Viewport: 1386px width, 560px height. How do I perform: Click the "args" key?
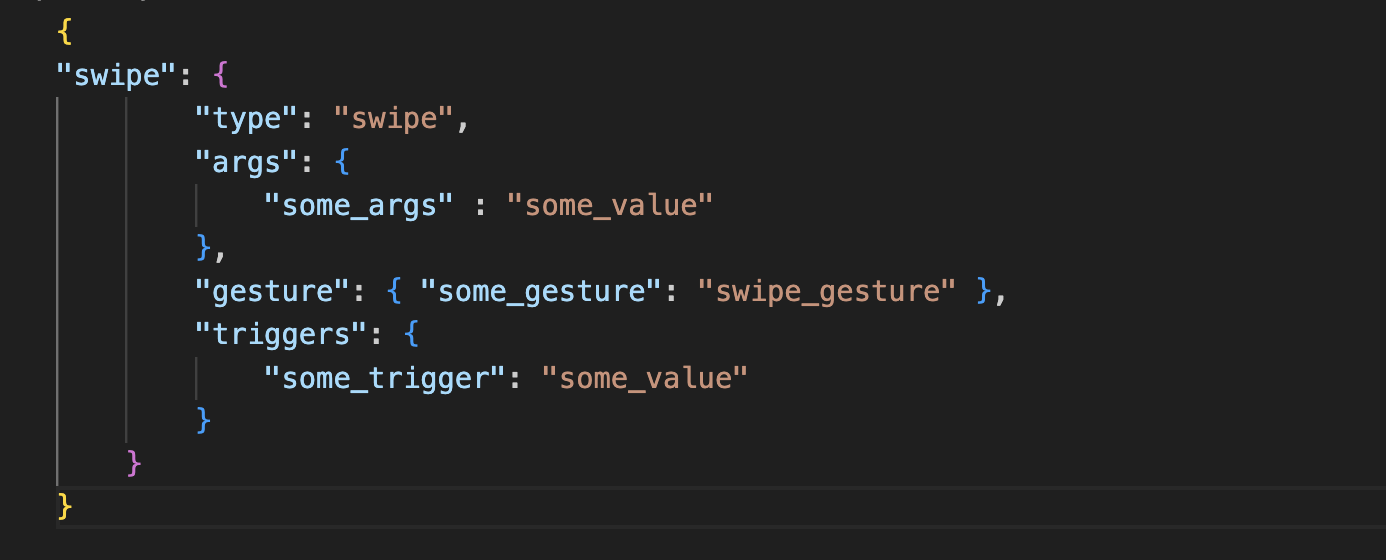tap(247, 162)
